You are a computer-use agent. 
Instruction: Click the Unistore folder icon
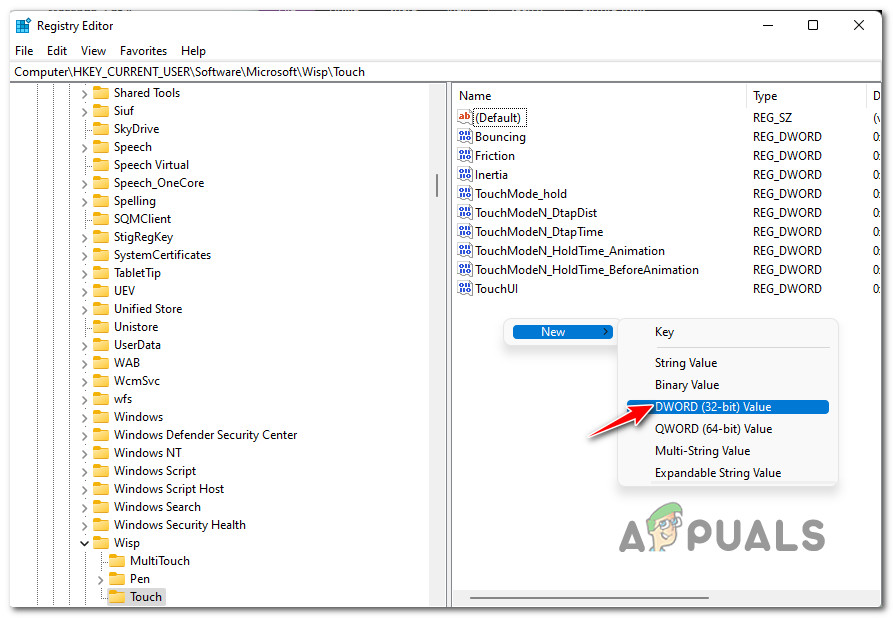coord(101,327)
